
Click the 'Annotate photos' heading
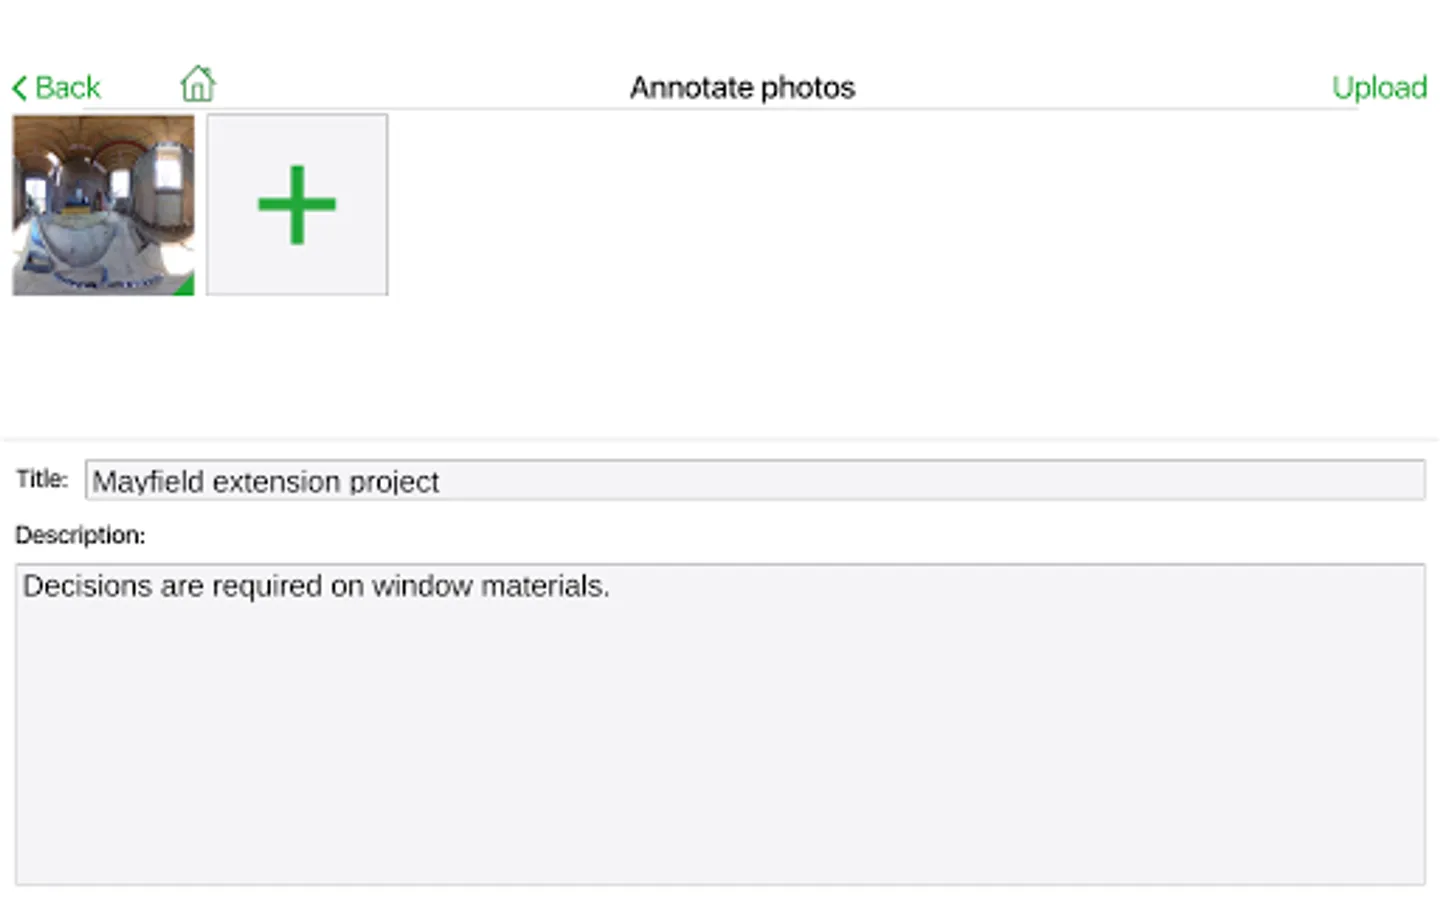click(x=742, y=88)
